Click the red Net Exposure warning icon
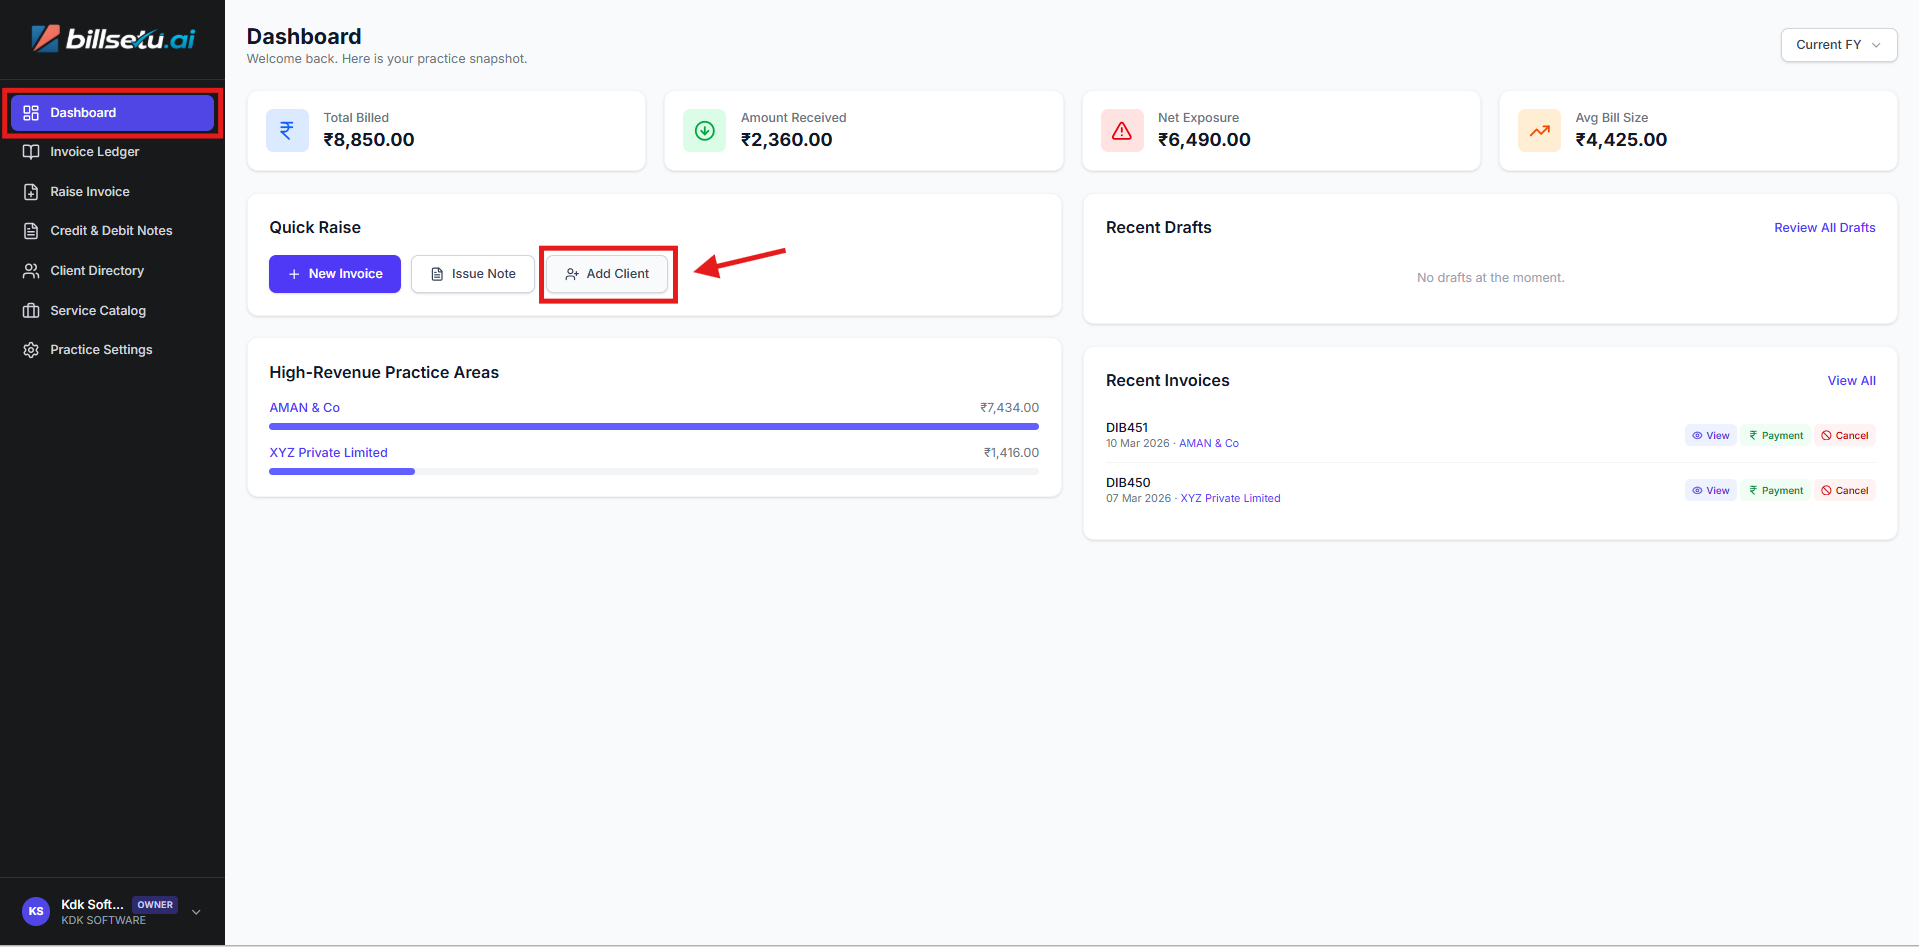The width and height of the screenshot is (1919, 947). click(x=1121, y=131)
